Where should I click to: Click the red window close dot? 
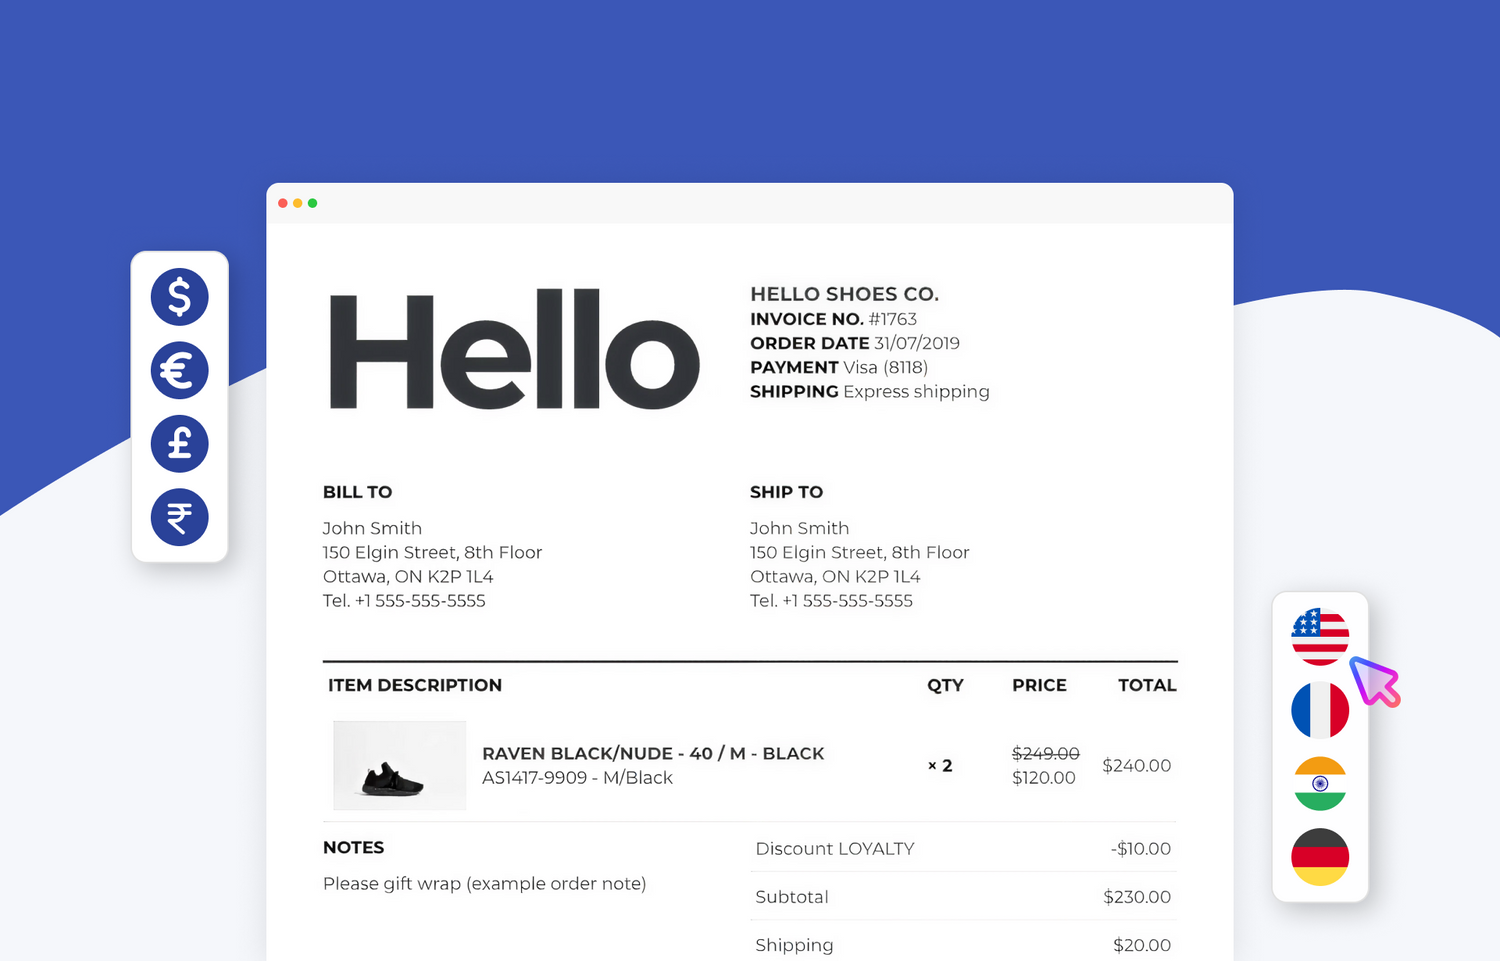click(x=283, y=203)
